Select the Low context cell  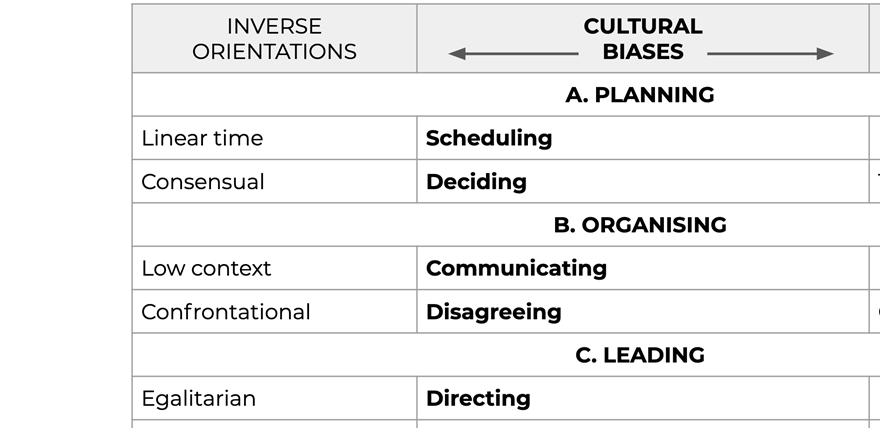coord(274,268)
